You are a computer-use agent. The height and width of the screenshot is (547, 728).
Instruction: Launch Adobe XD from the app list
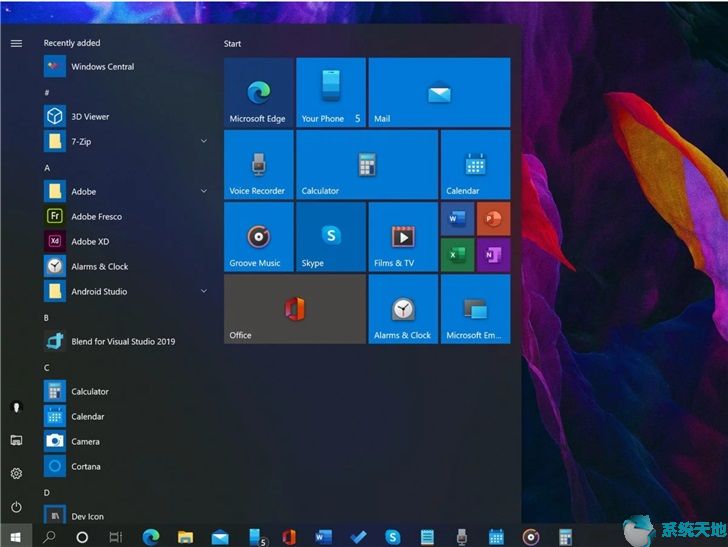coord(125,241)
